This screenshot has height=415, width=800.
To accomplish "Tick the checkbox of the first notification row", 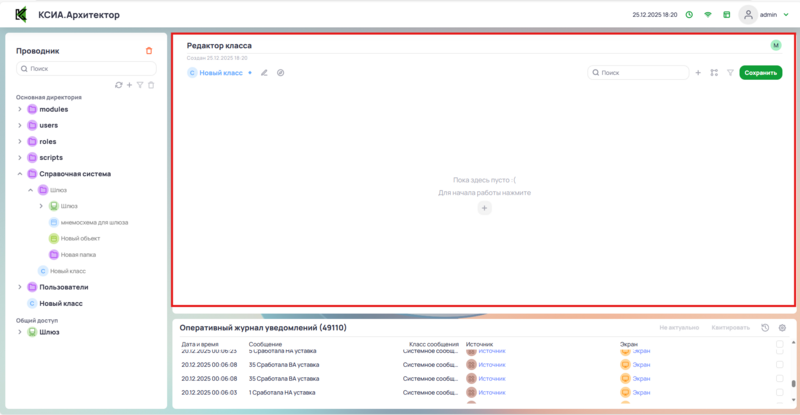I will click(x=780, y=349).
